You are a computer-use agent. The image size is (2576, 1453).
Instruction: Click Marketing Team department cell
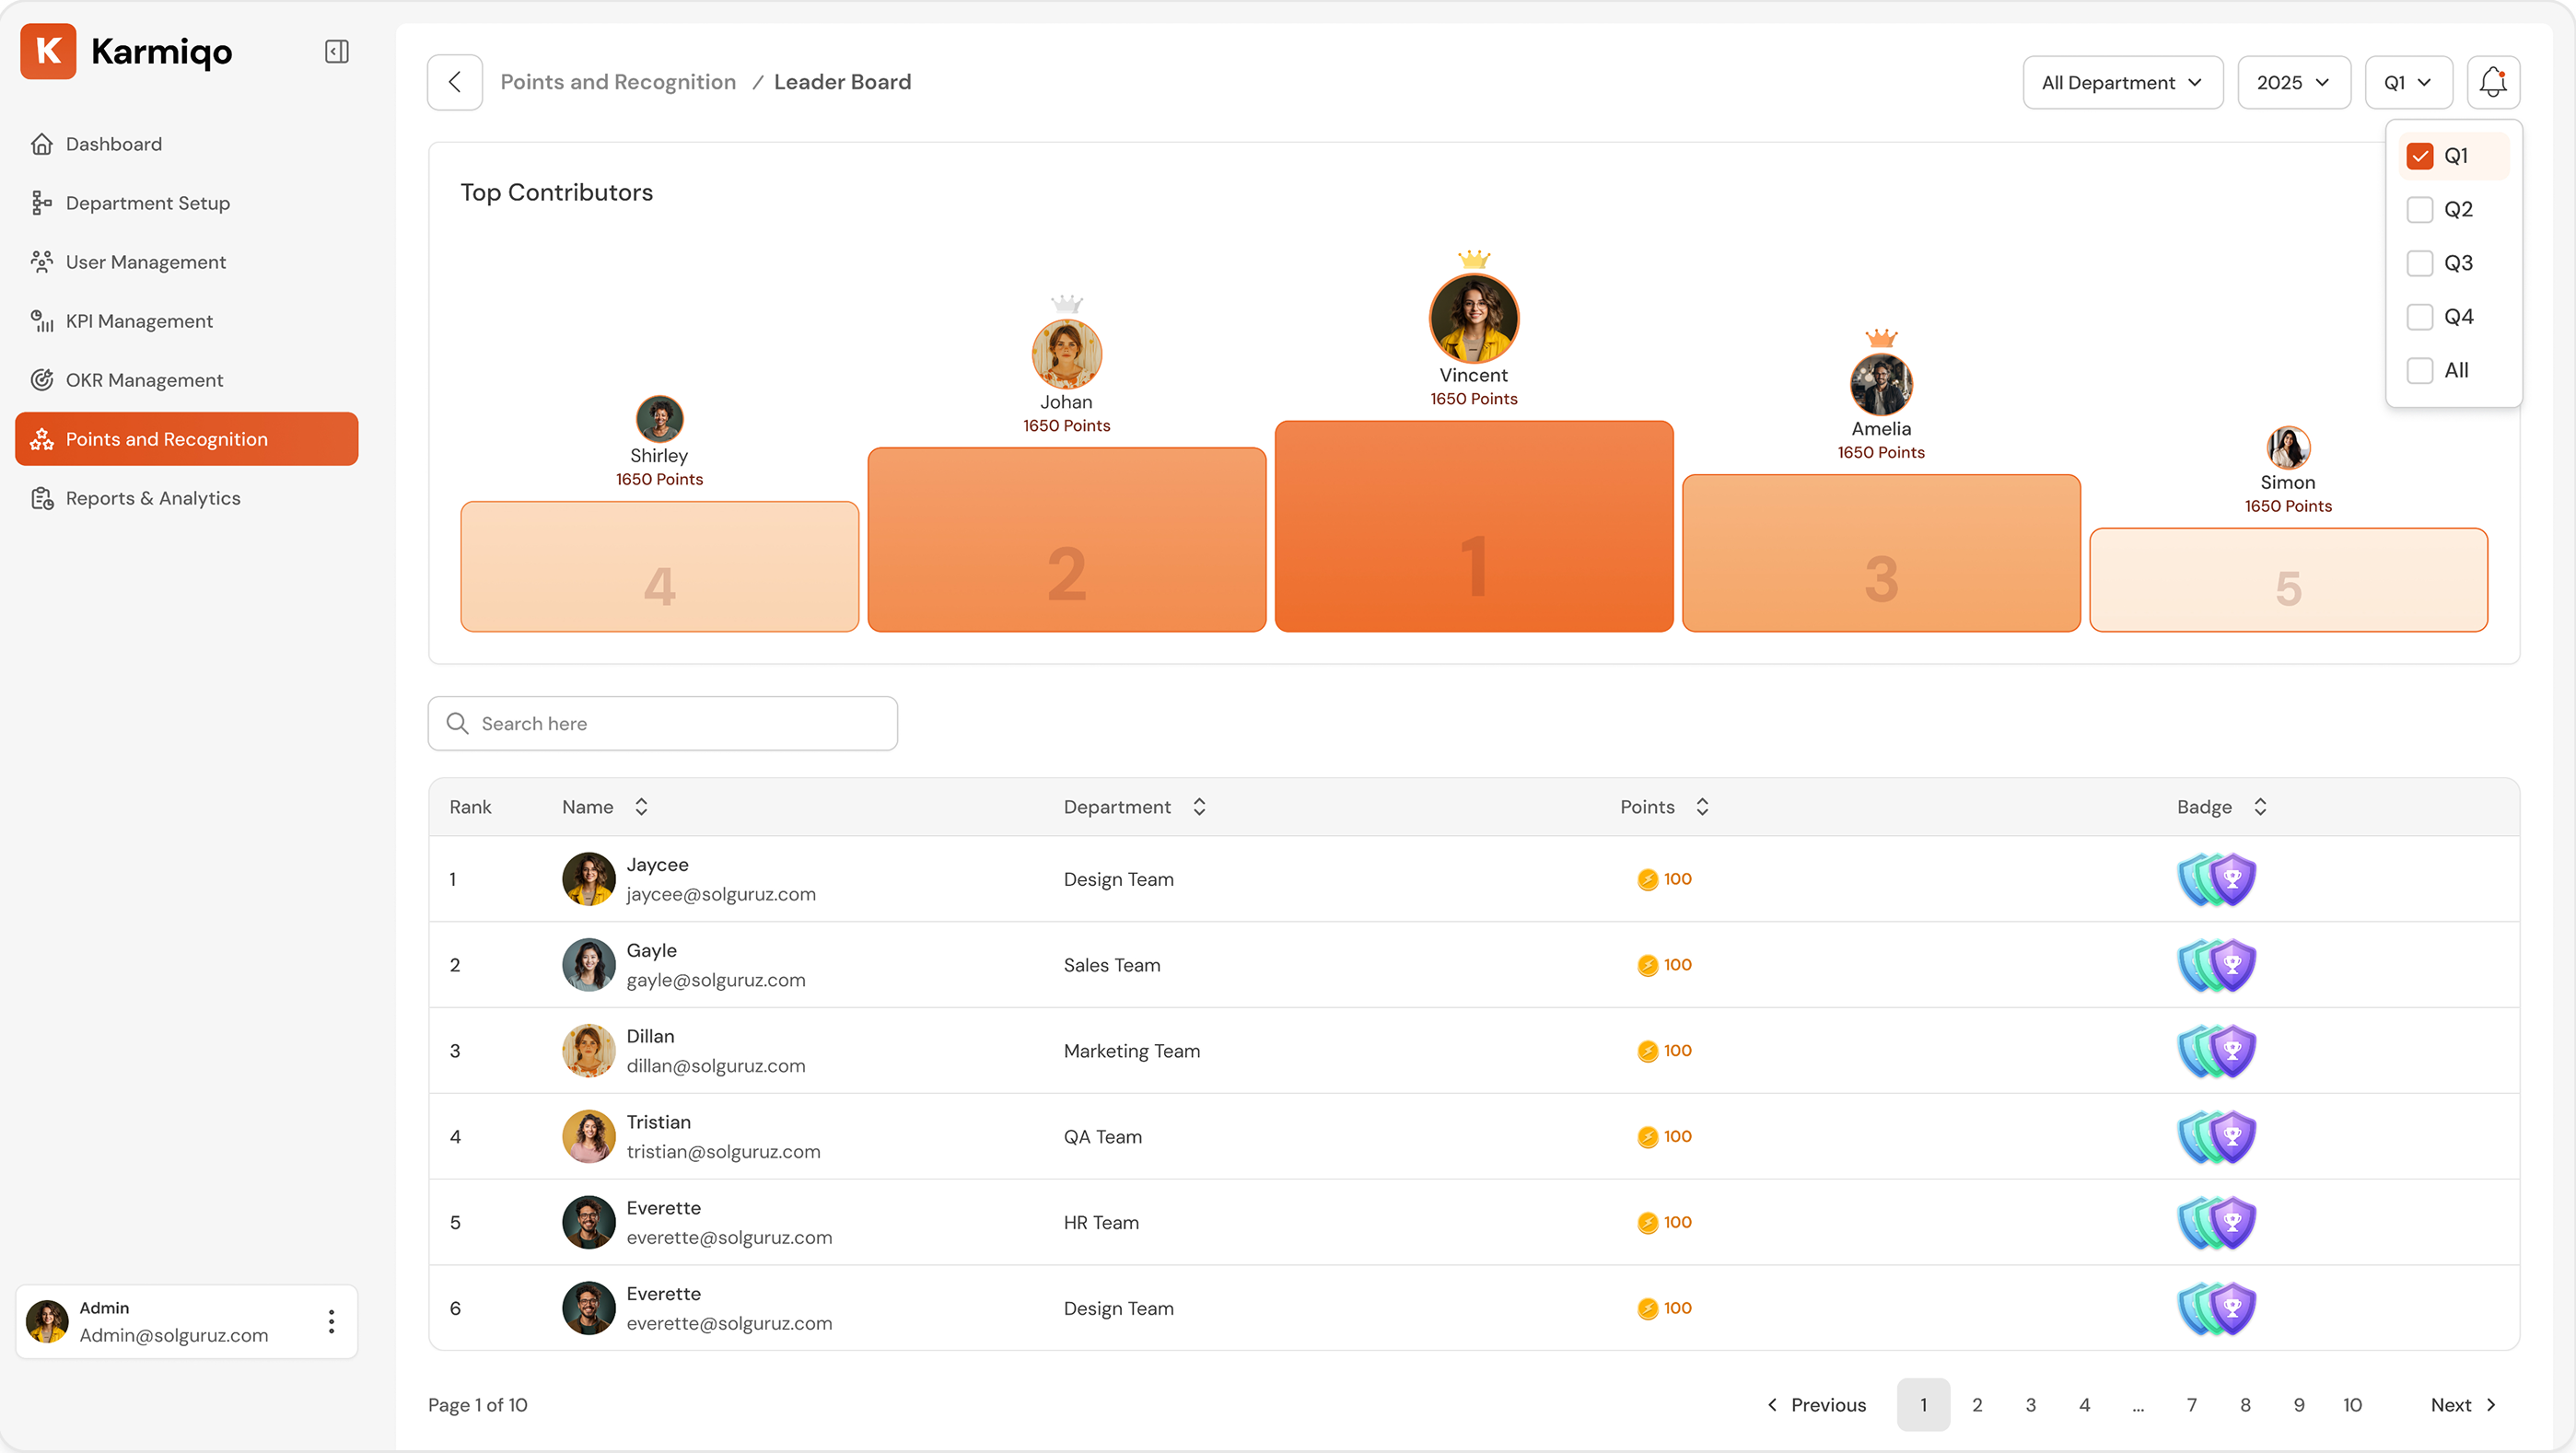pyautogui.click(x=1131, y=1052)
